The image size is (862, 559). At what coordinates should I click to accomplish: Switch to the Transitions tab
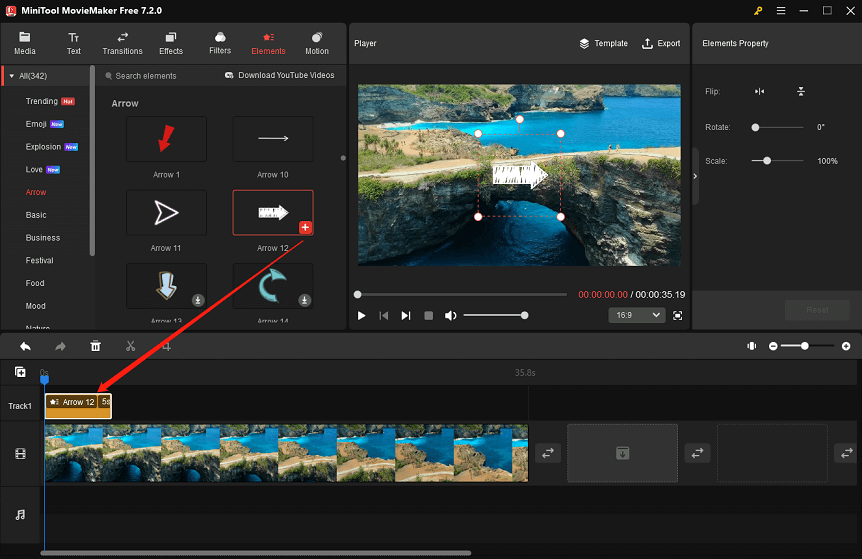coord(122,43)
